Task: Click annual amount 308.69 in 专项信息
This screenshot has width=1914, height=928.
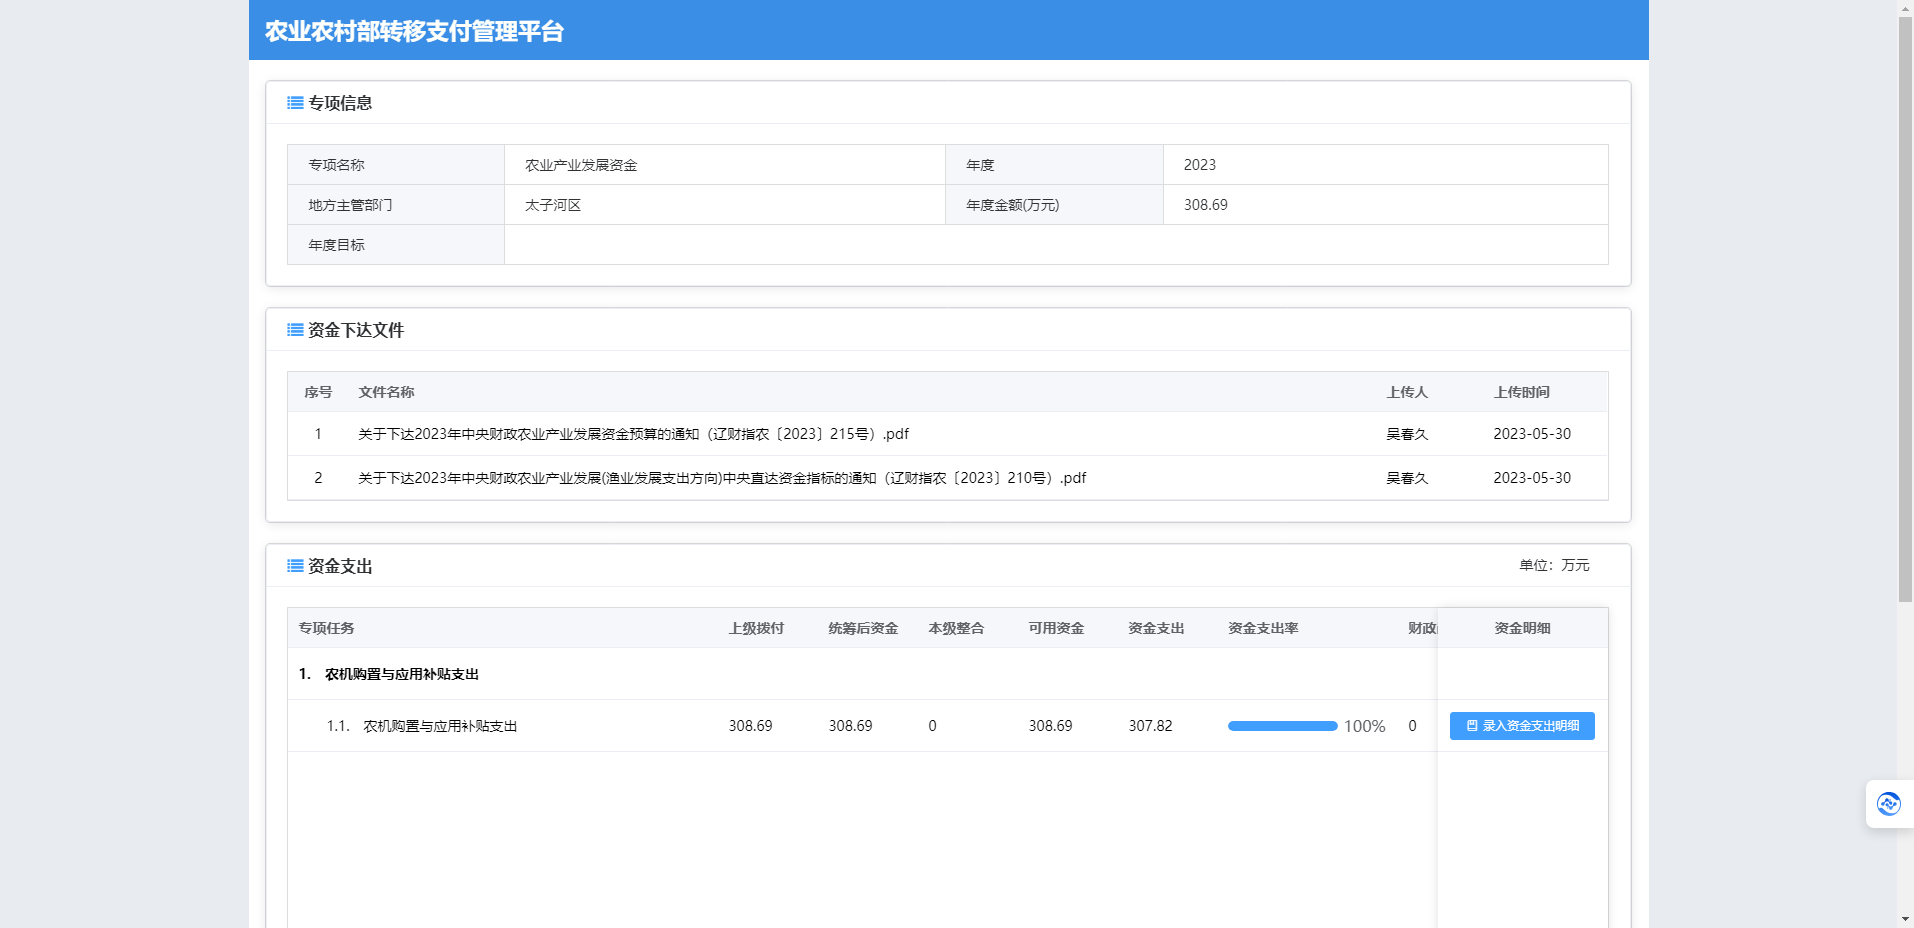Action: [1206, 205]
